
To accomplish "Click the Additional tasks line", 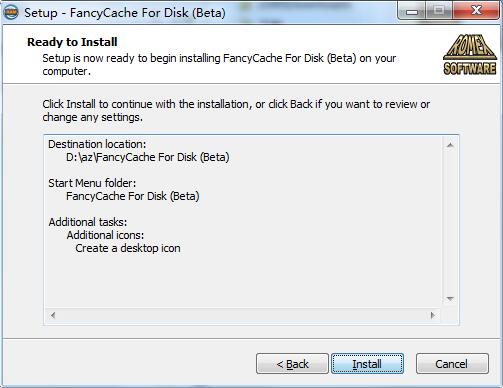I will point(88,222).
